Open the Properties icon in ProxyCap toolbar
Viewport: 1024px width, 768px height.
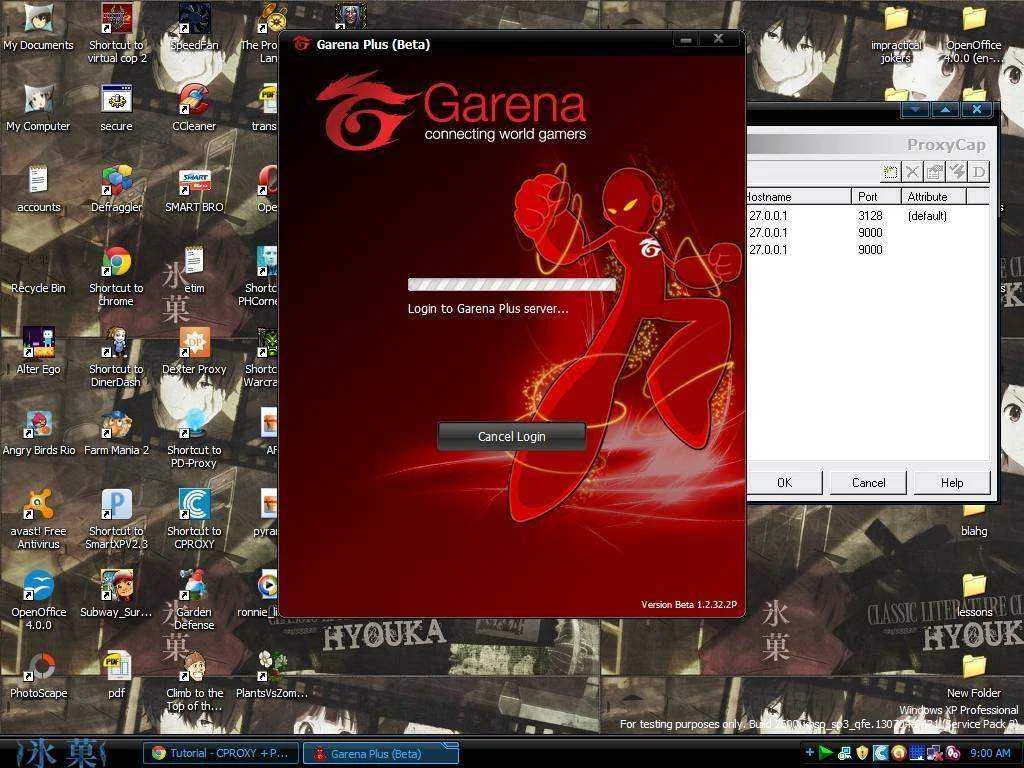tap(935, 172)
